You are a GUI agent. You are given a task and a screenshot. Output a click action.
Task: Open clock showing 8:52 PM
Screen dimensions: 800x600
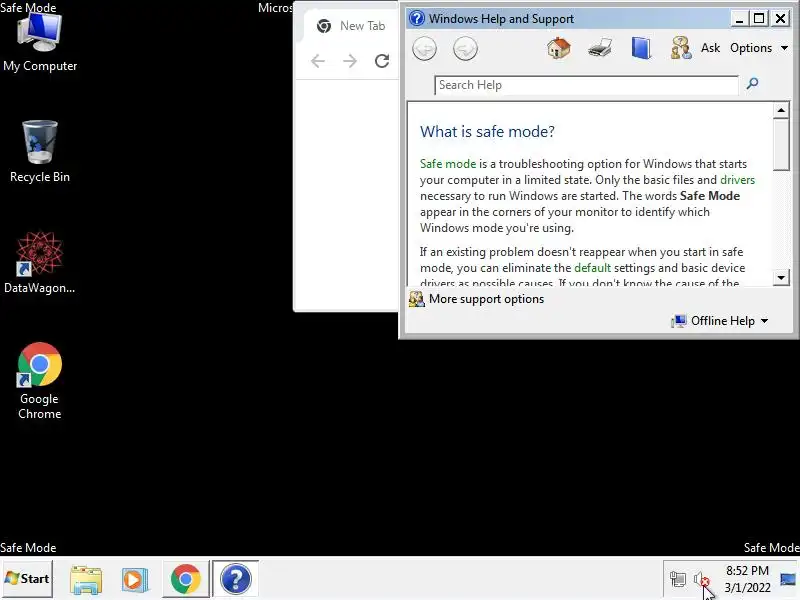tap(747, 579)
